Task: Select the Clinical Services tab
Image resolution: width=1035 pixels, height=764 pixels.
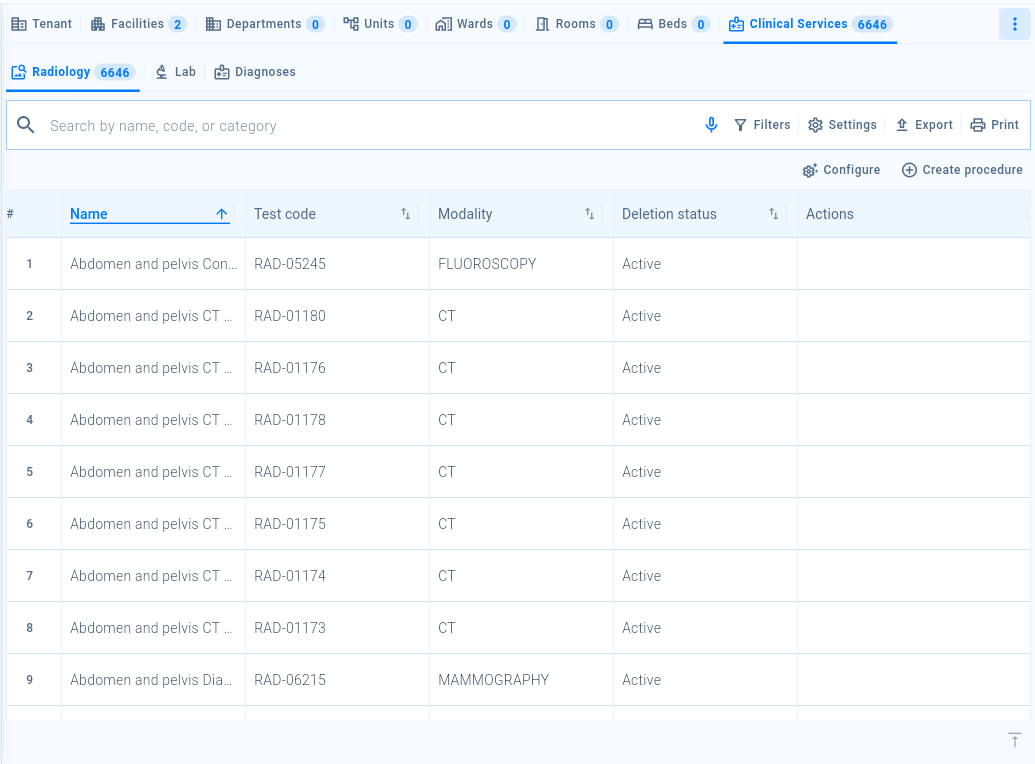Action: coord(810,24)
